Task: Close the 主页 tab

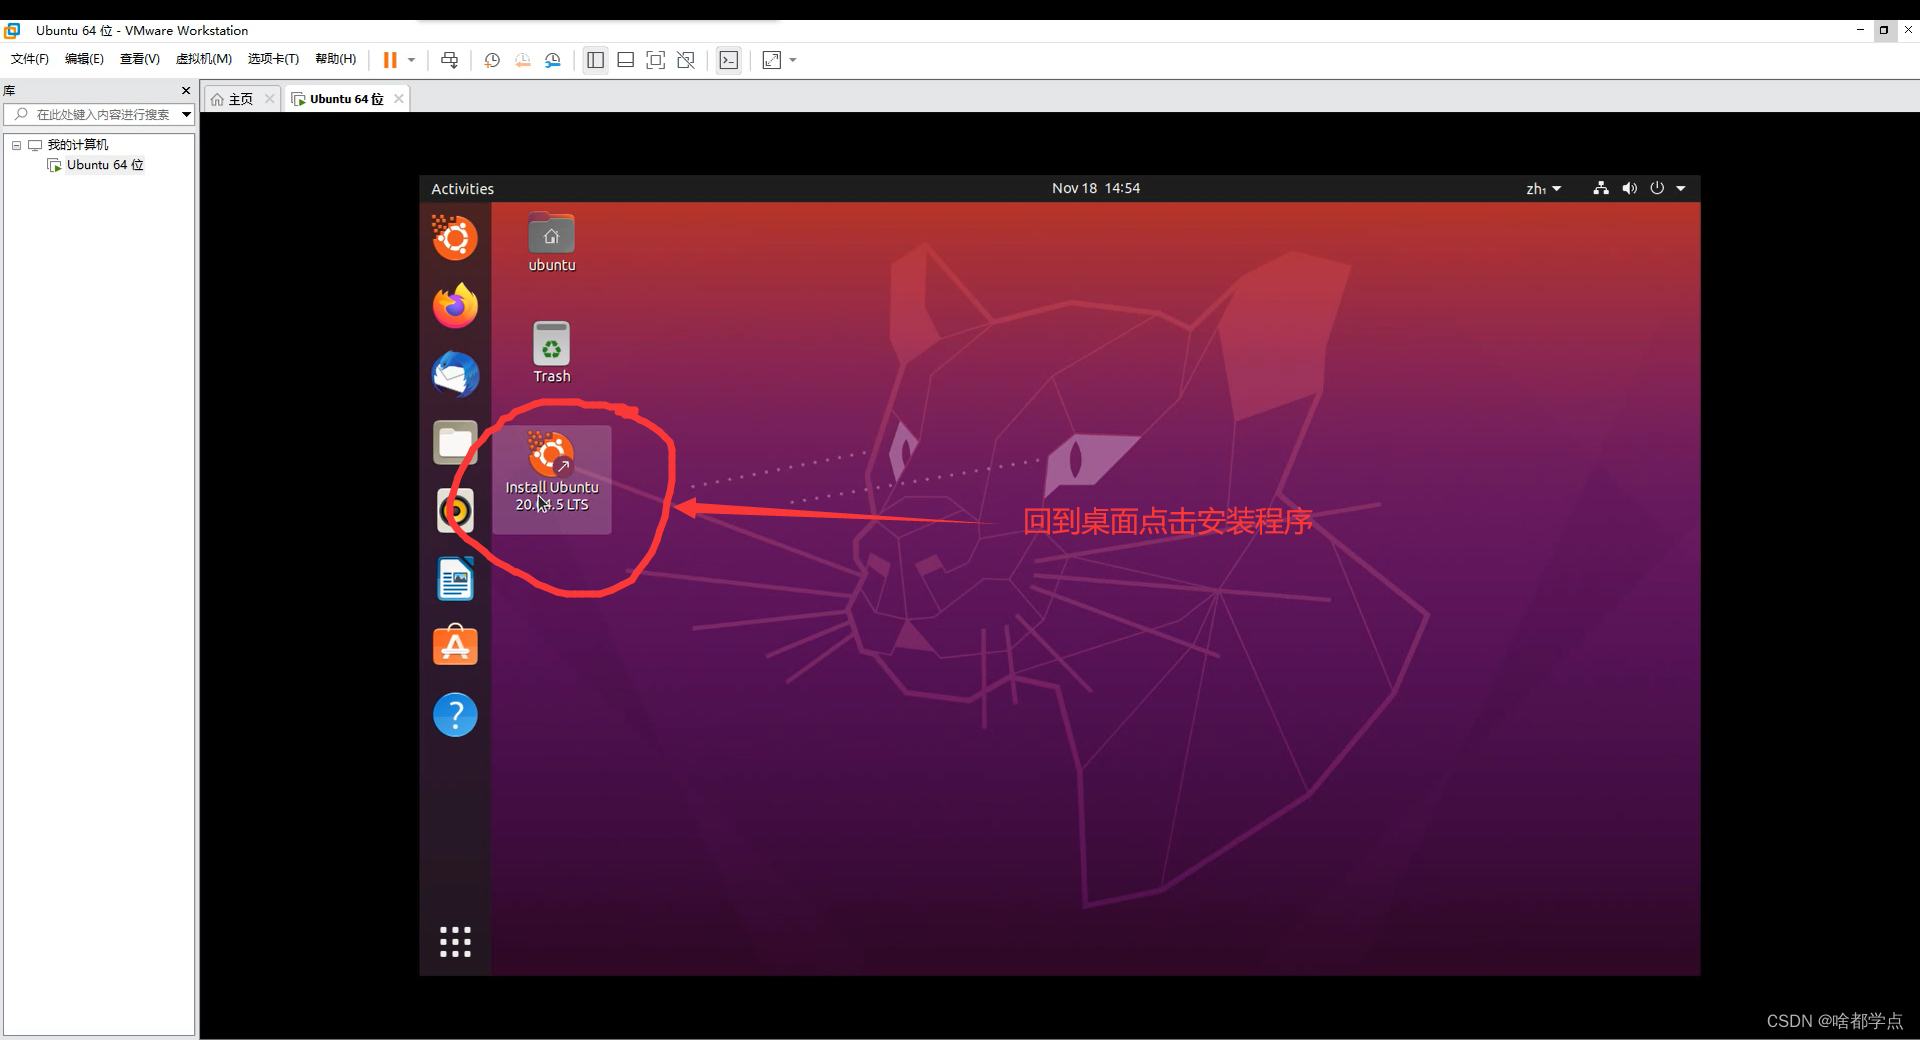Action: (x=269, y=98)
